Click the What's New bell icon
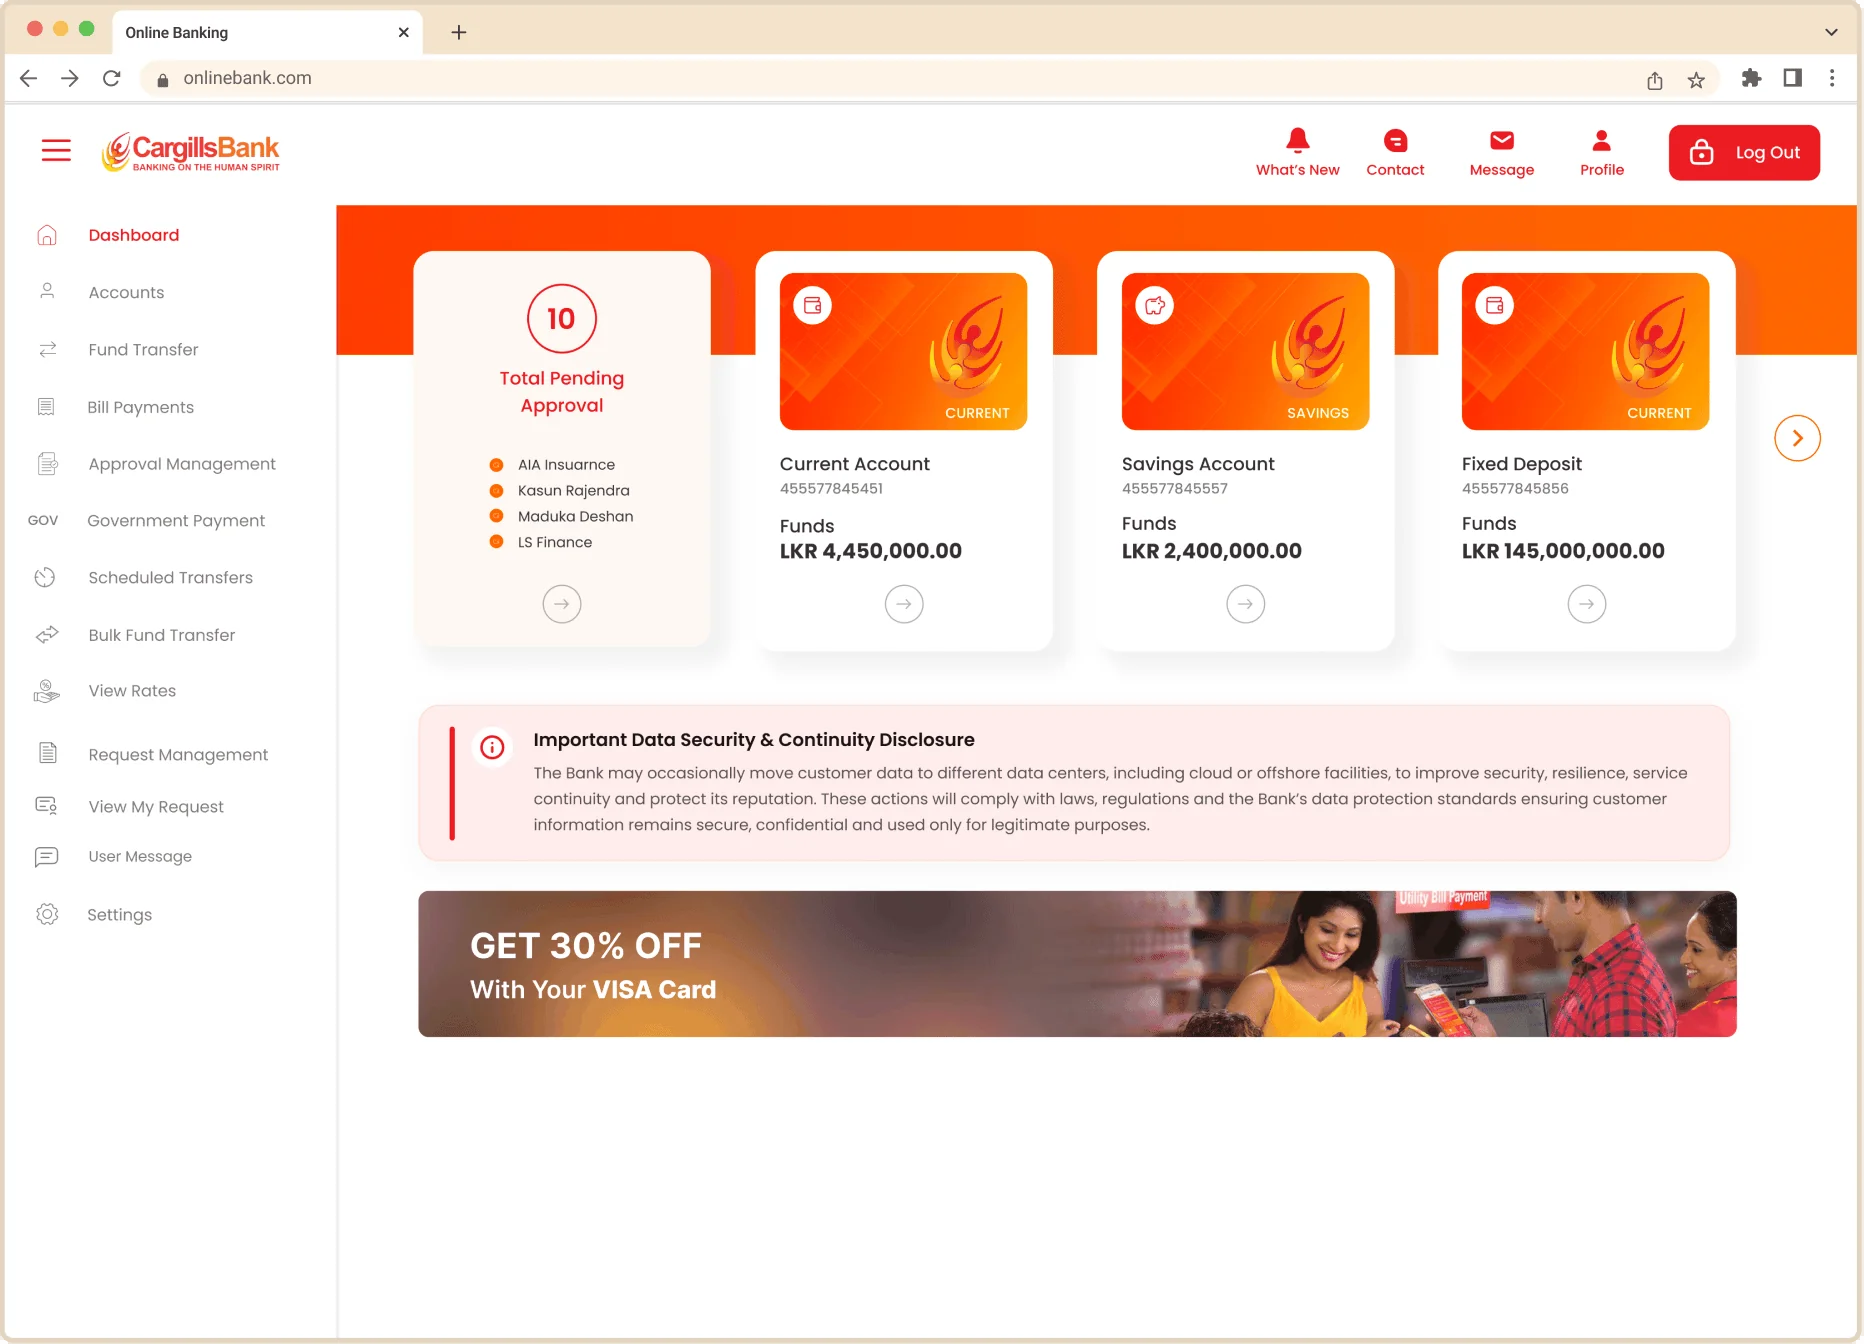The image size is (1864, 1344). (1297, 140)
